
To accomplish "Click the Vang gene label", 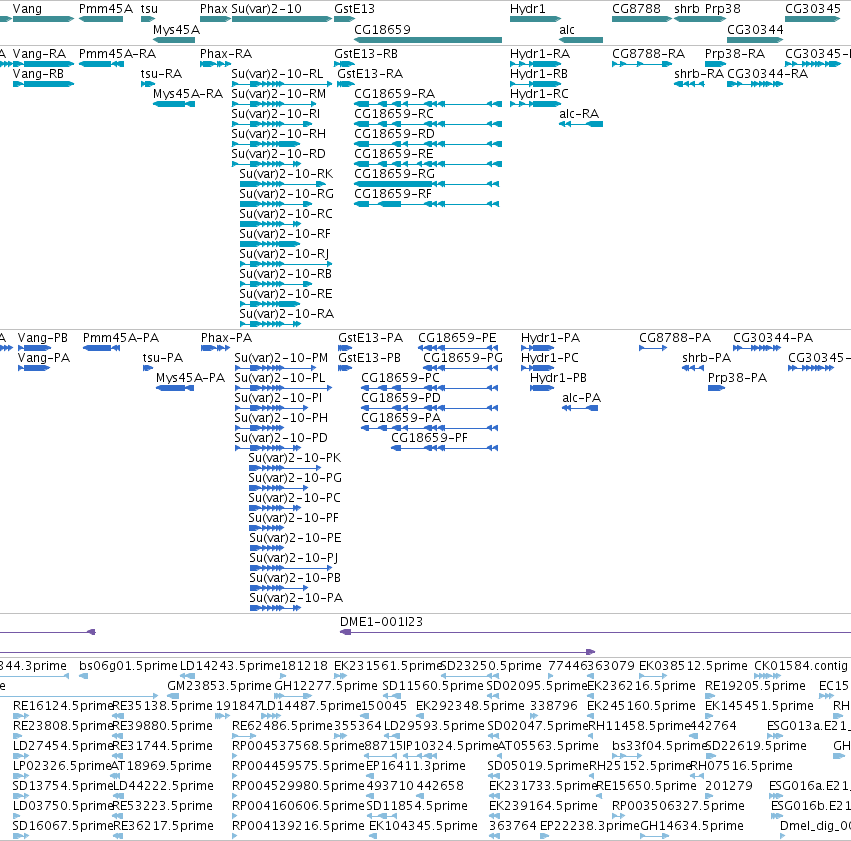I will [27, 9].
